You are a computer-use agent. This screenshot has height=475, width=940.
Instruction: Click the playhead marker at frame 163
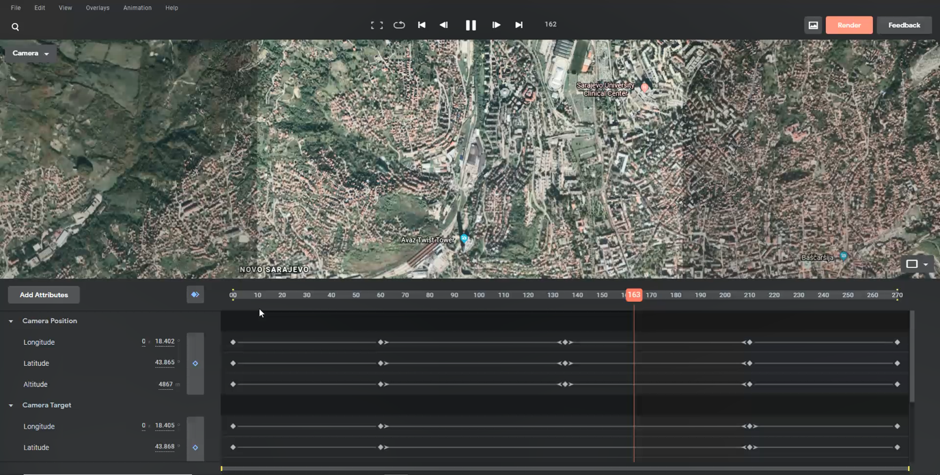click(634, 295)
